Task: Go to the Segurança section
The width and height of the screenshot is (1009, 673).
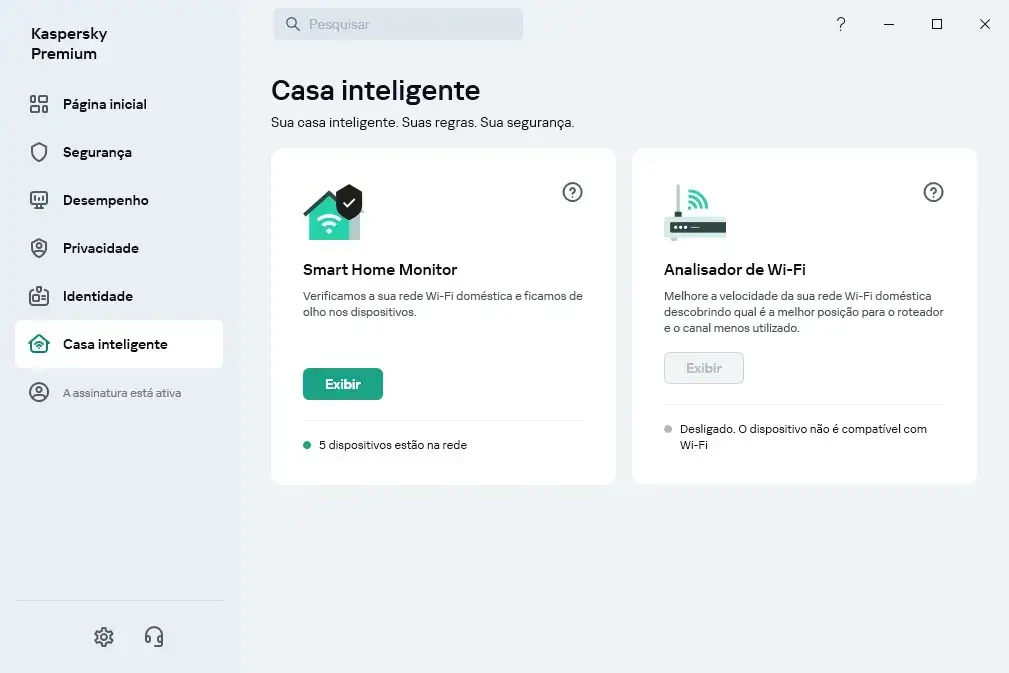Action: (x=97, y=152)
